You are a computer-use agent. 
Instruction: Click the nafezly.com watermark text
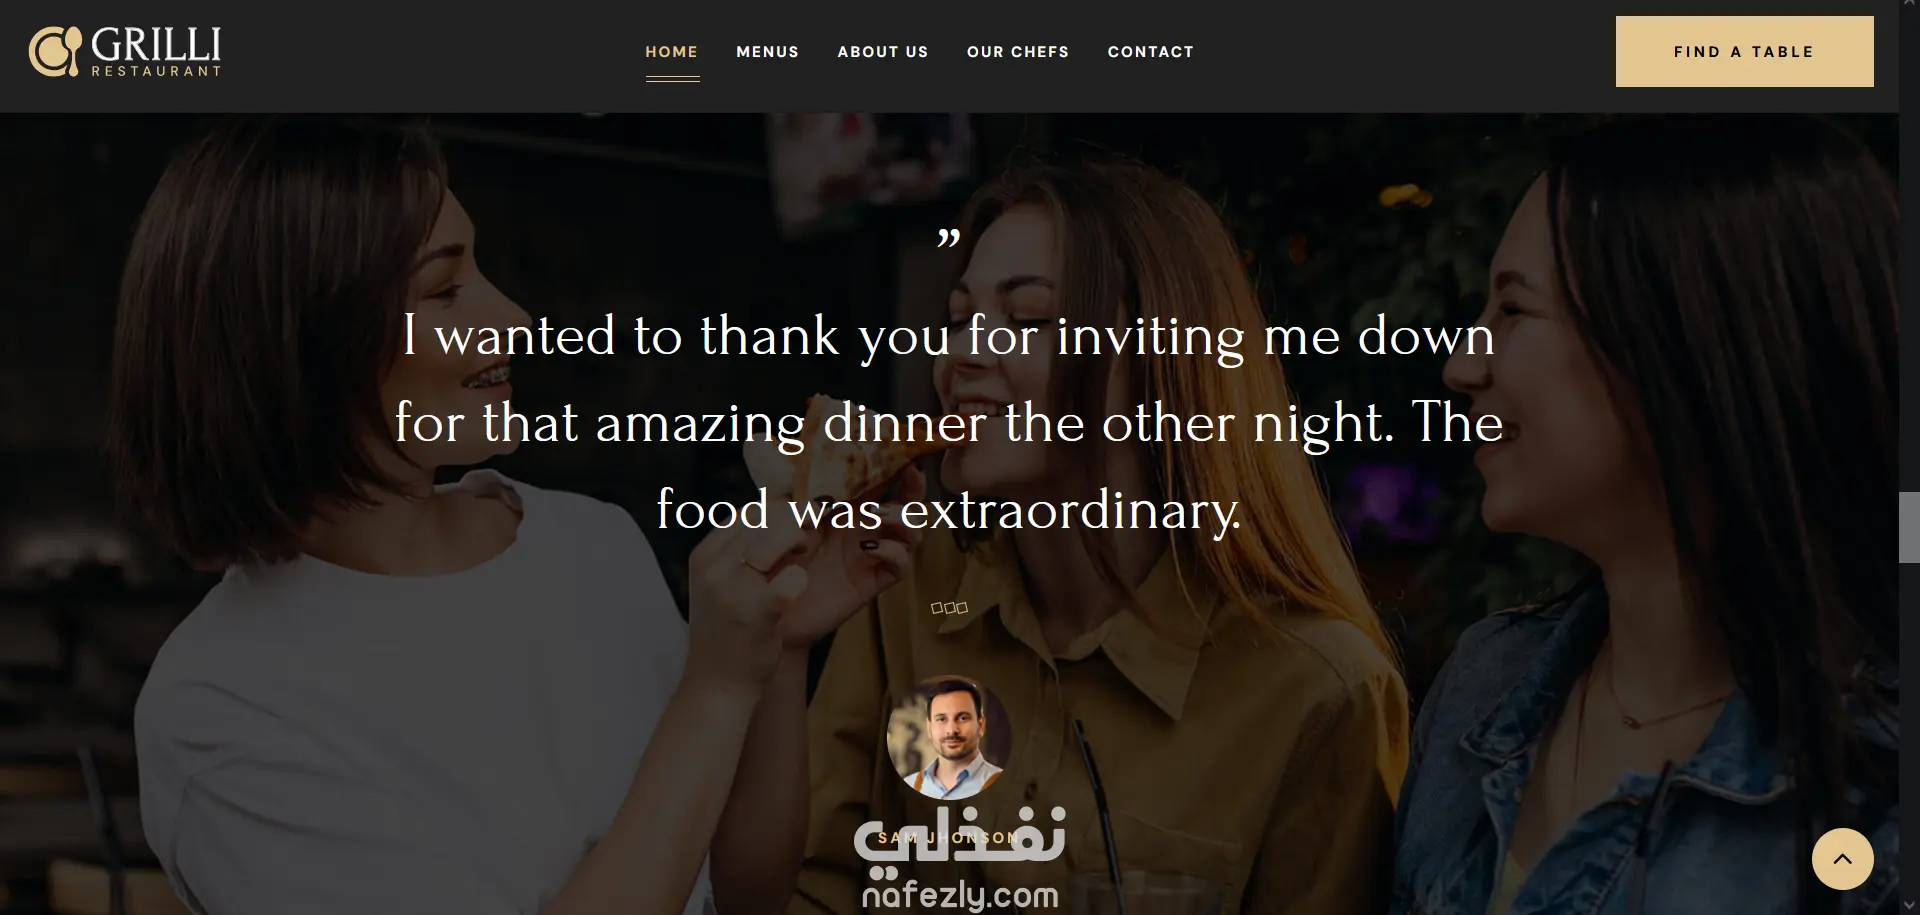point(960,894)
